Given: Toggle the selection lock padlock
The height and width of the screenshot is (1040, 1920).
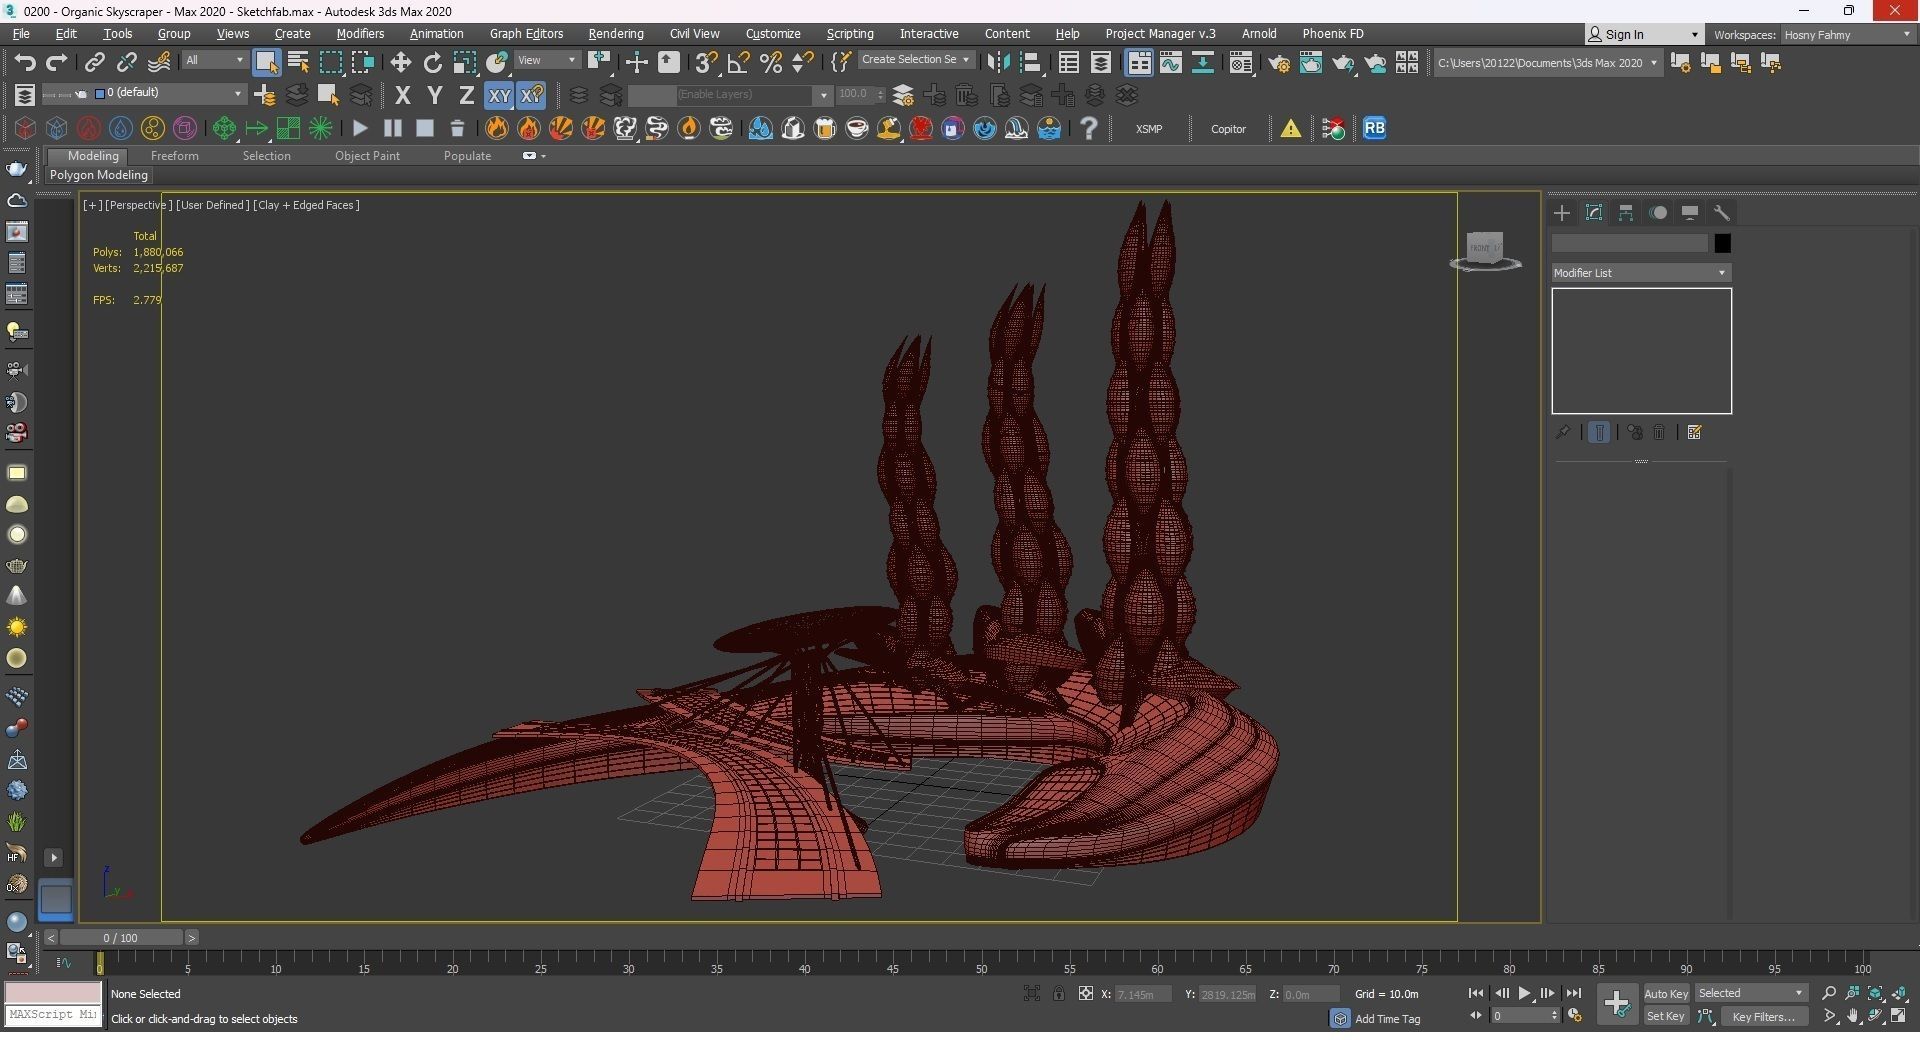Looking at the screenshot, I should [x=1058, y=993].
